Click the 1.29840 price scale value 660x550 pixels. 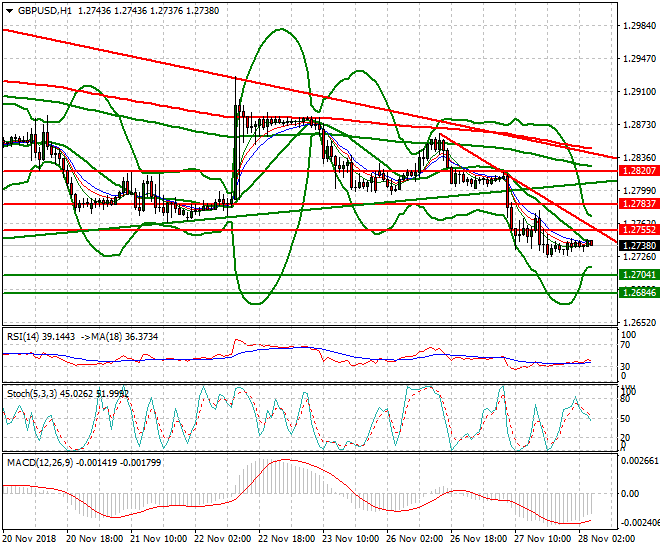tap(639, 26)
